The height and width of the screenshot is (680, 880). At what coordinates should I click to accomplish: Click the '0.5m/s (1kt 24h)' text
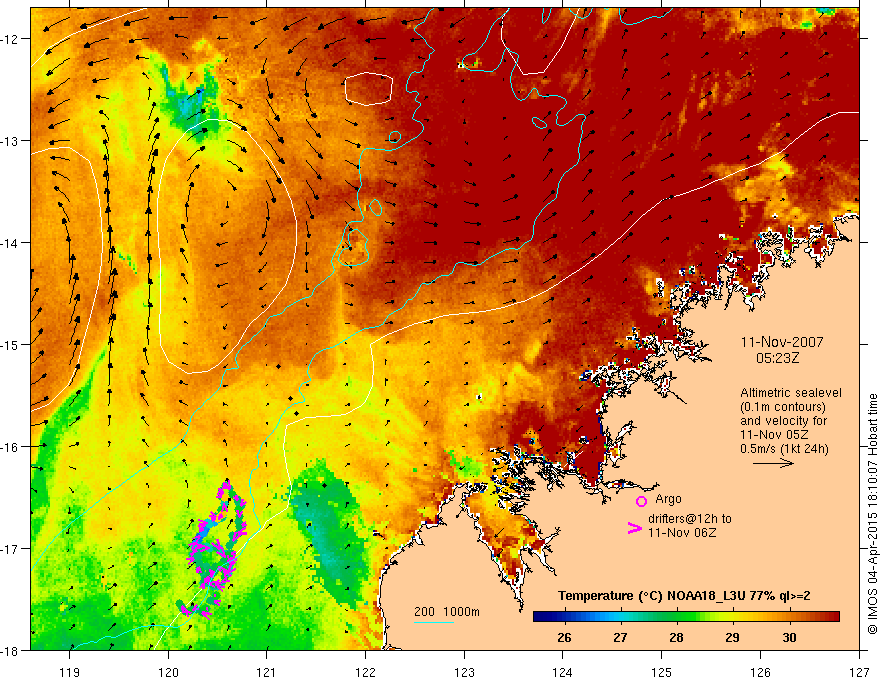click(785, 449)
